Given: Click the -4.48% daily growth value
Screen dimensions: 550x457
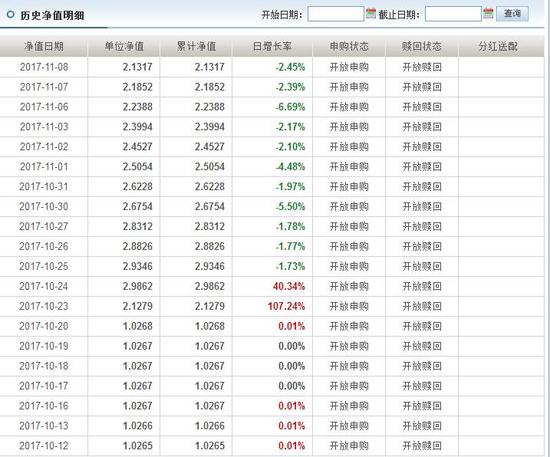Looking at the screenshot, I should coord(290,166).
